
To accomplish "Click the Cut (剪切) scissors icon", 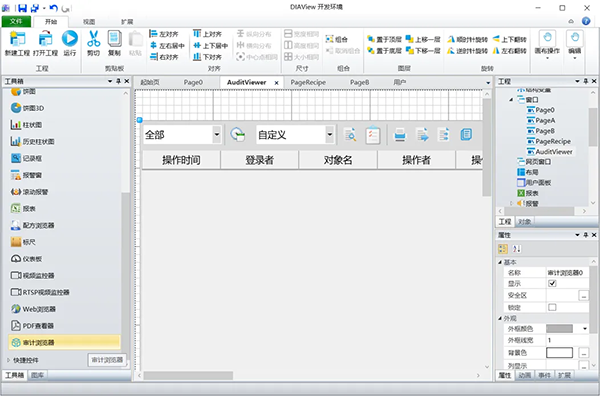I will 93,39.
